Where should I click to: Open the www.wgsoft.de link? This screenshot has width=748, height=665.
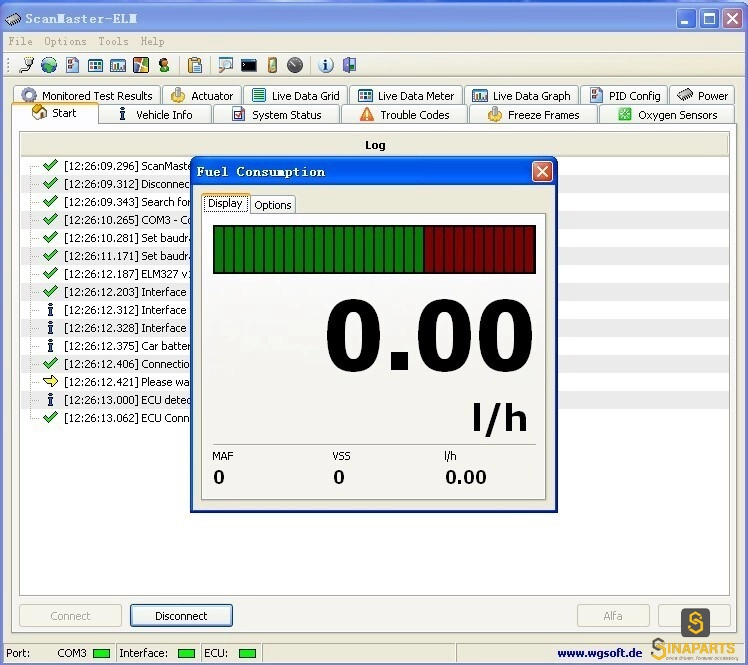click(600, 653)
